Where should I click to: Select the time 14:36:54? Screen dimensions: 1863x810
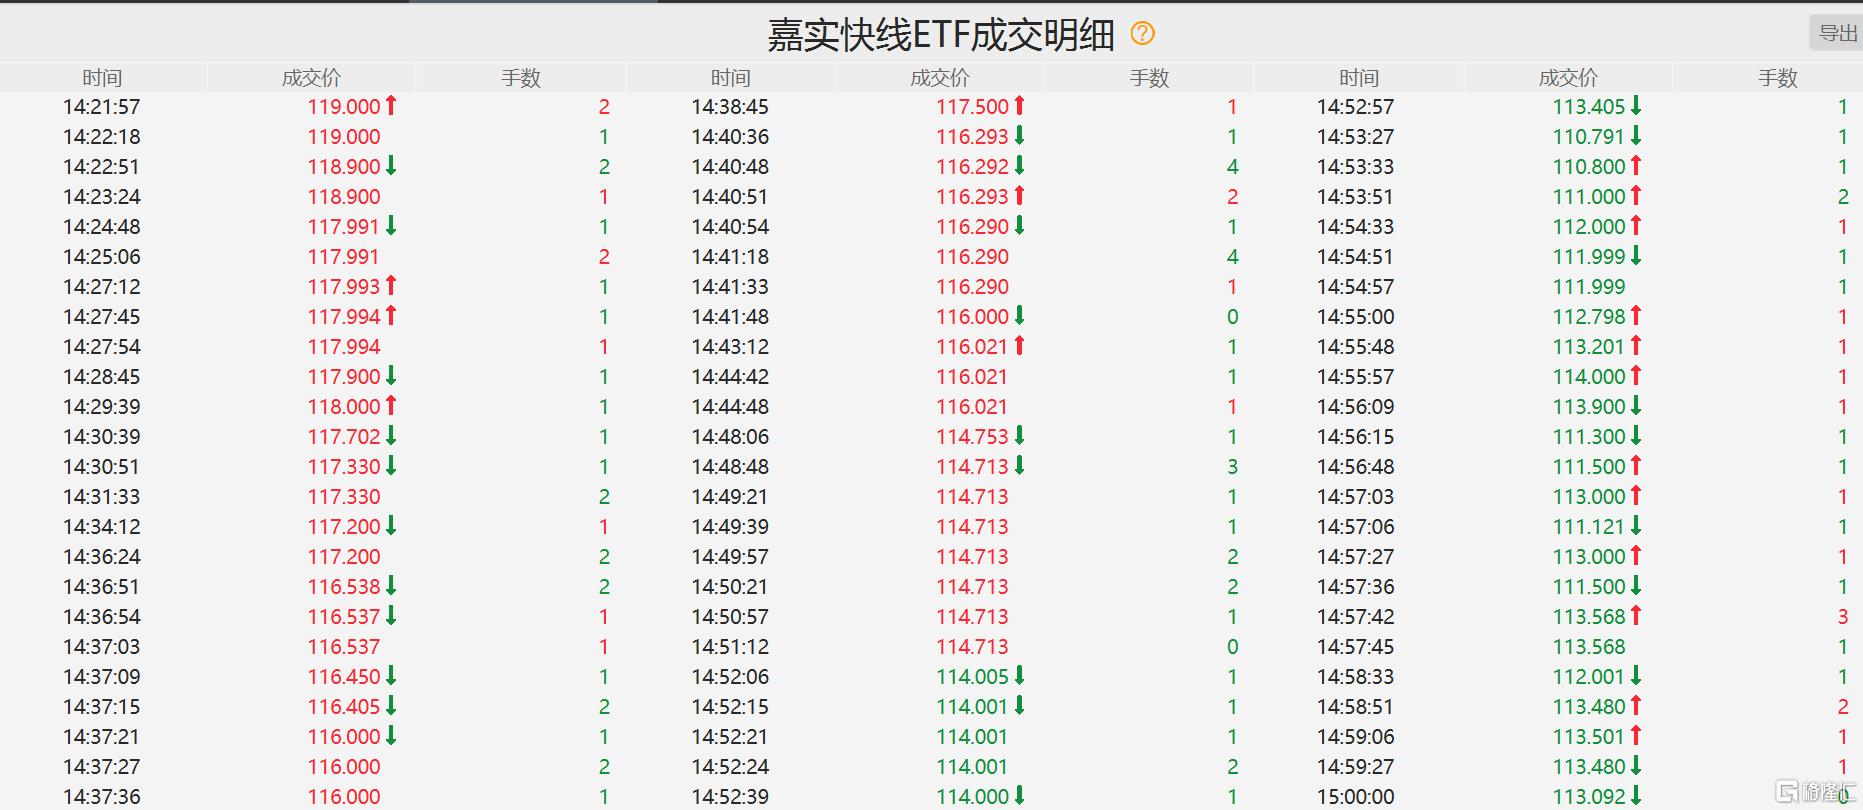click(x=102, y=617)
